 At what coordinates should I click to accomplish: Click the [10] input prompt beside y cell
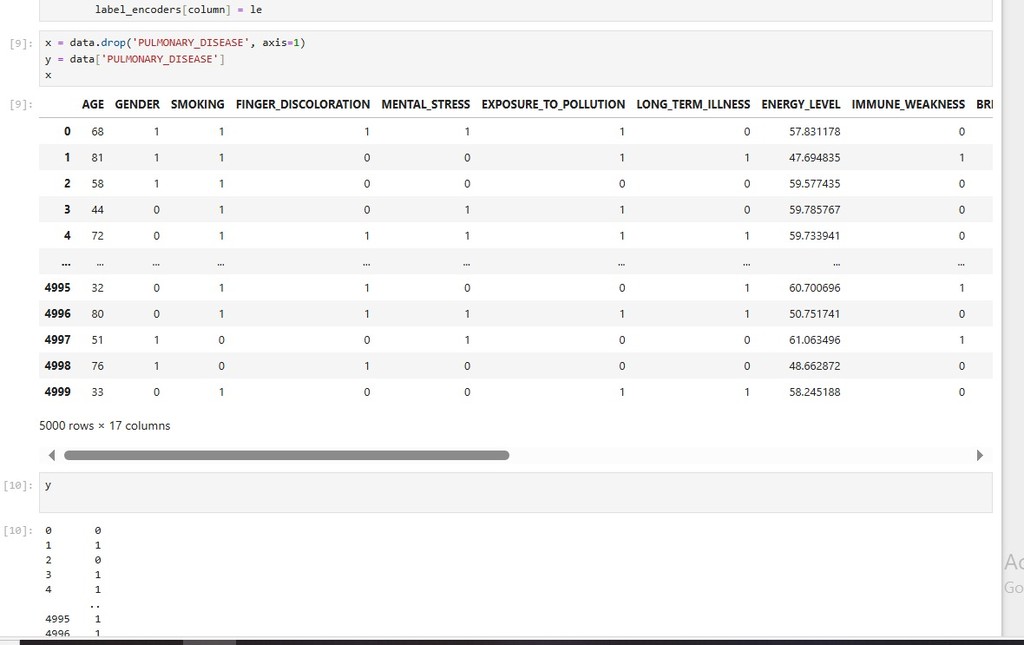[x=18, y=485]
